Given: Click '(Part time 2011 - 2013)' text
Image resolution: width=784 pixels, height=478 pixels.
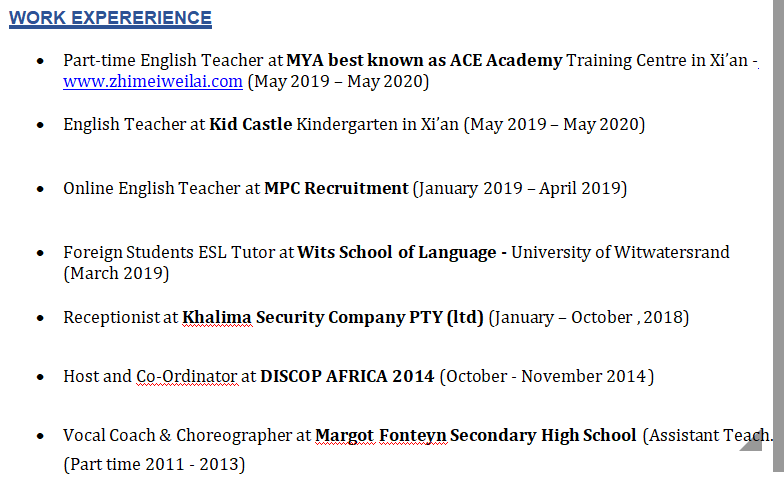Looking at the screenshot, I should coord(154,464).
